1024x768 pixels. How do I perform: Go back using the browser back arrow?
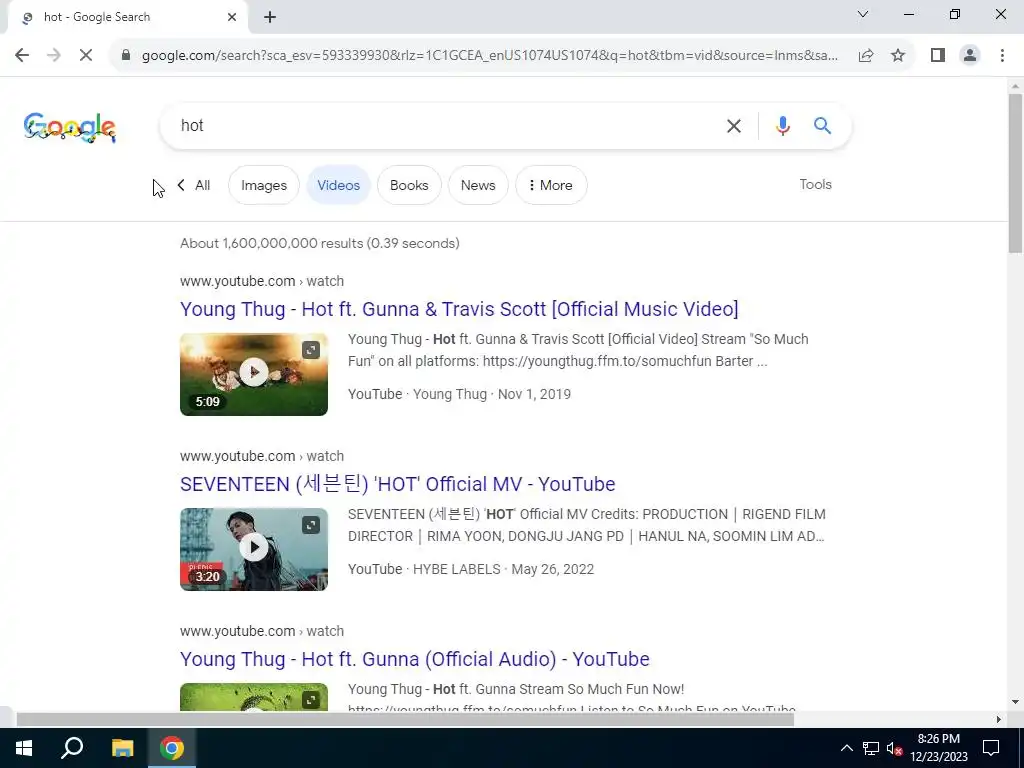[22, 56]
